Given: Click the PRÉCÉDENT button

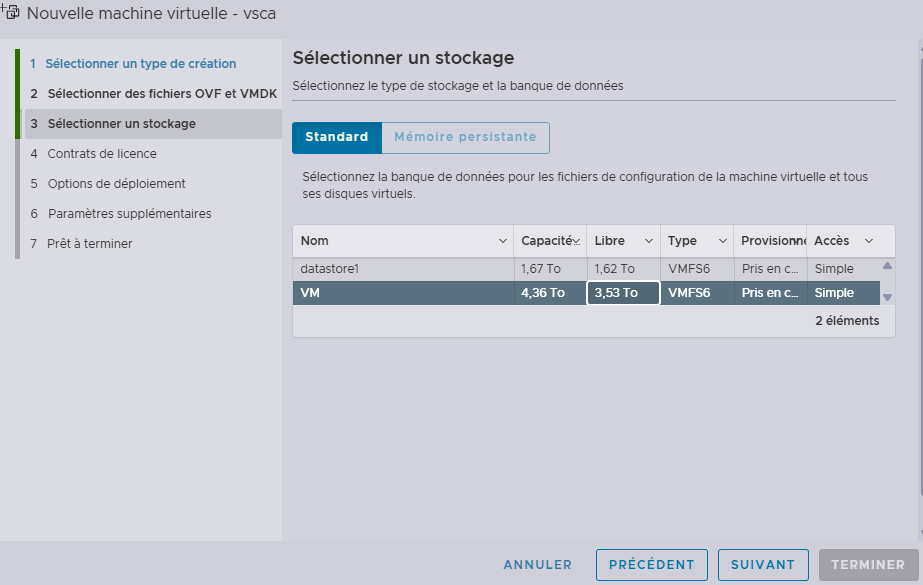Looking at the screenshot, I should pos(652,565).
